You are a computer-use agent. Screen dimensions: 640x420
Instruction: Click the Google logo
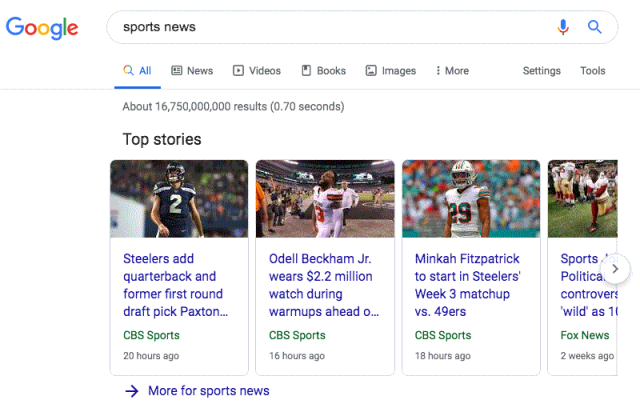(x=42, y=27)
